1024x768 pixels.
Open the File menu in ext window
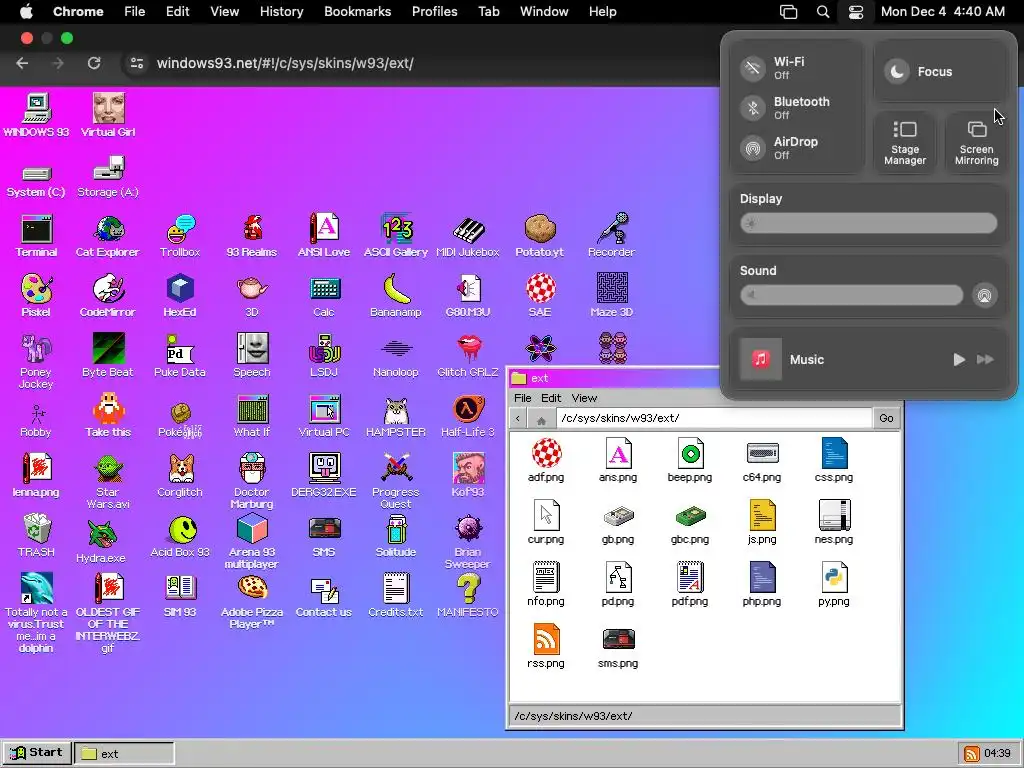pos(522,398)
